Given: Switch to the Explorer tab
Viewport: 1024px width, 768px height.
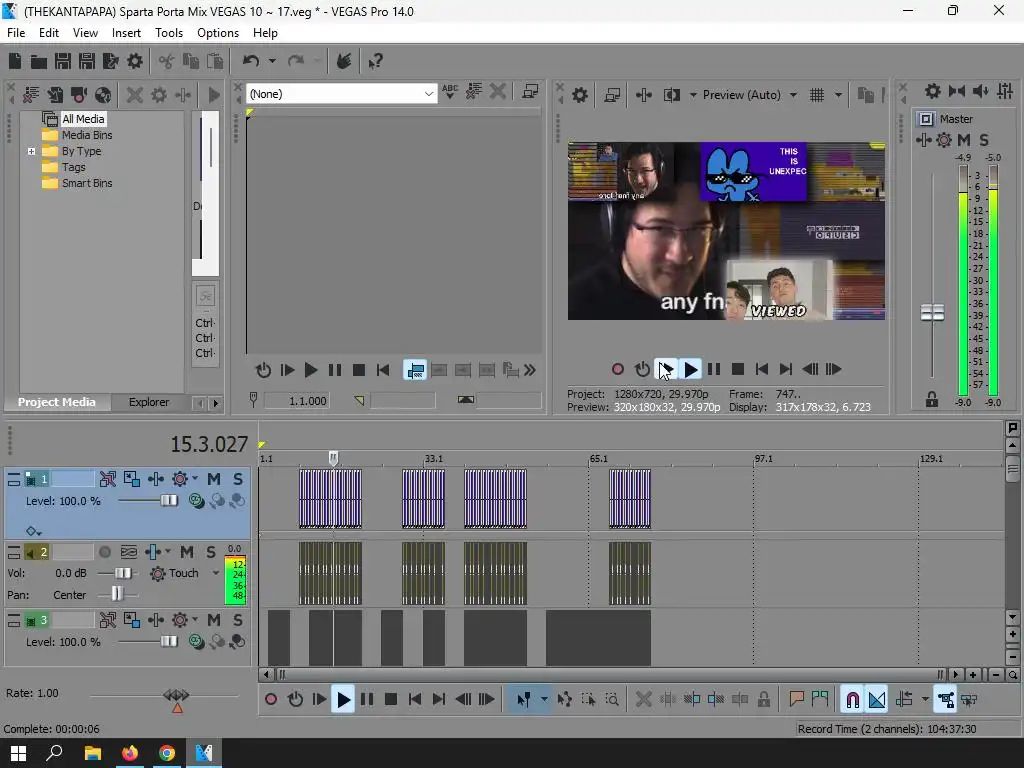Looking at the screenshot, I should 149,402.
